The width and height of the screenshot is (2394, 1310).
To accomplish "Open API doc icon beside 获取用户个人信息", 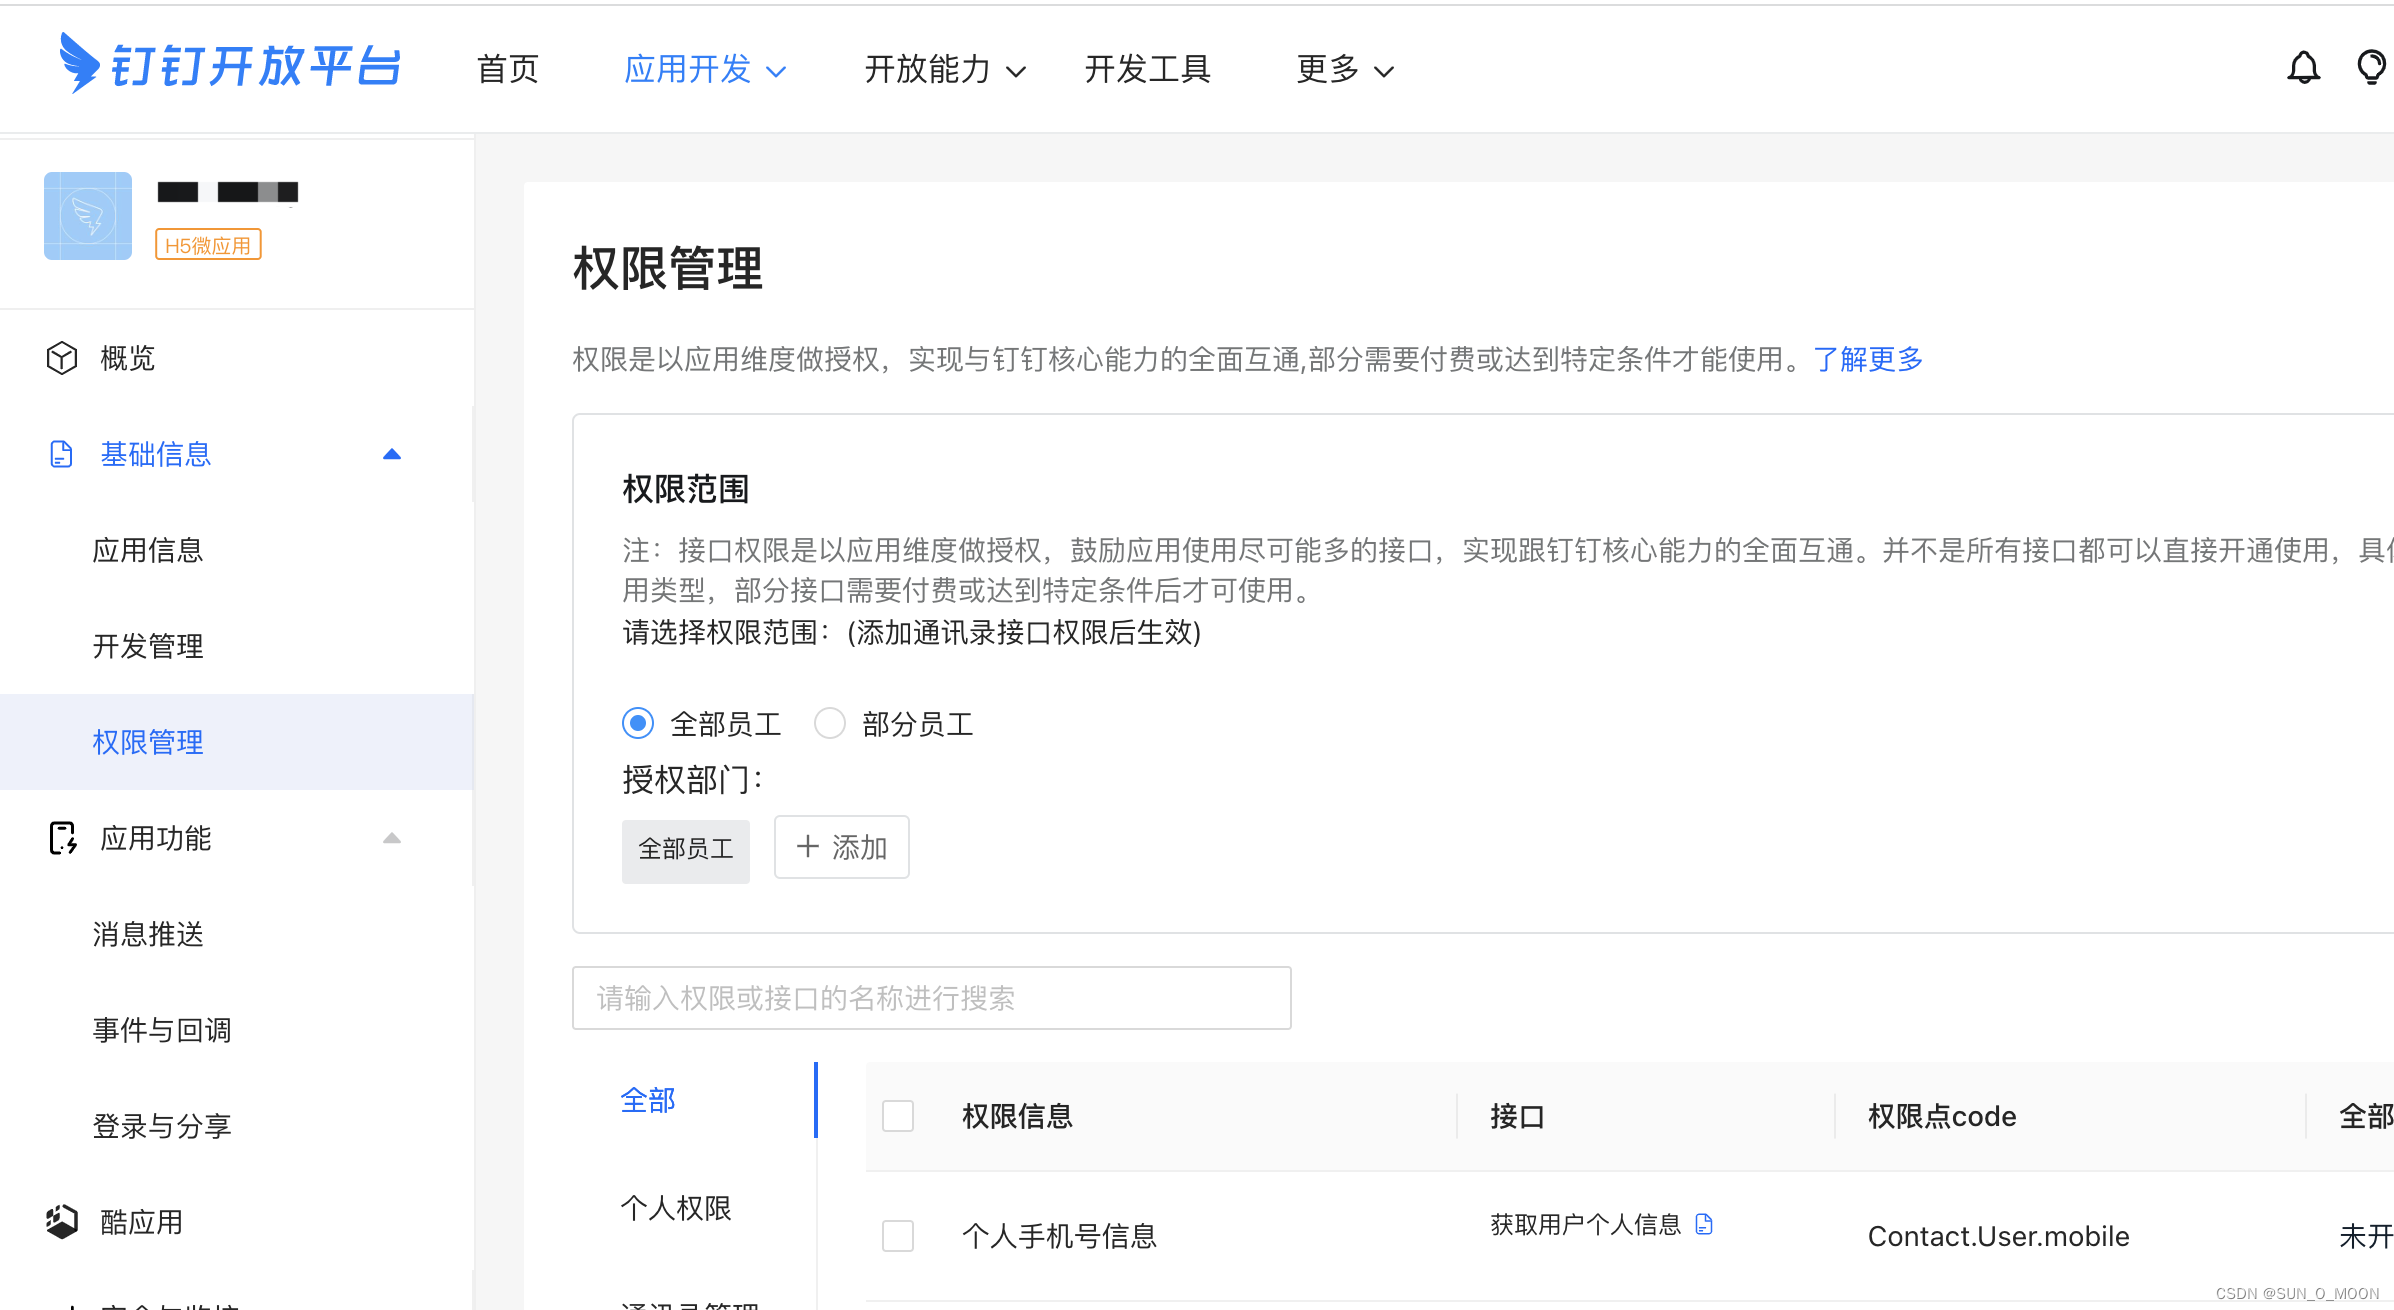I will pyautogui.click(x=1704, y=1224).
